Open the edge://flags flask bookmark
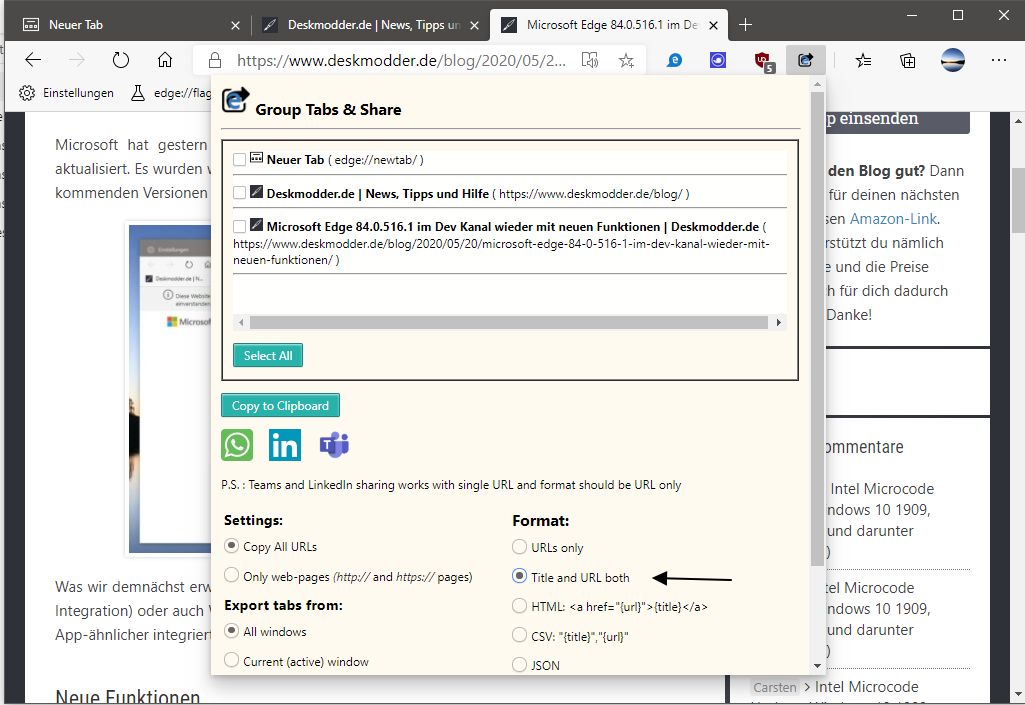 (x=171, y=93)
